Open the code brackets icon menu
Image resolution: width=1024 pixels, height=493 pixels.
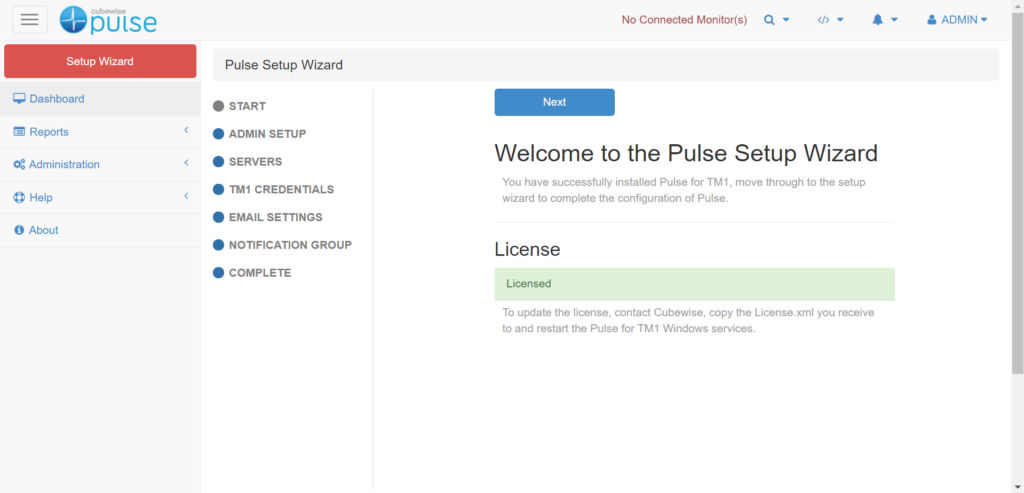point(830,20)
